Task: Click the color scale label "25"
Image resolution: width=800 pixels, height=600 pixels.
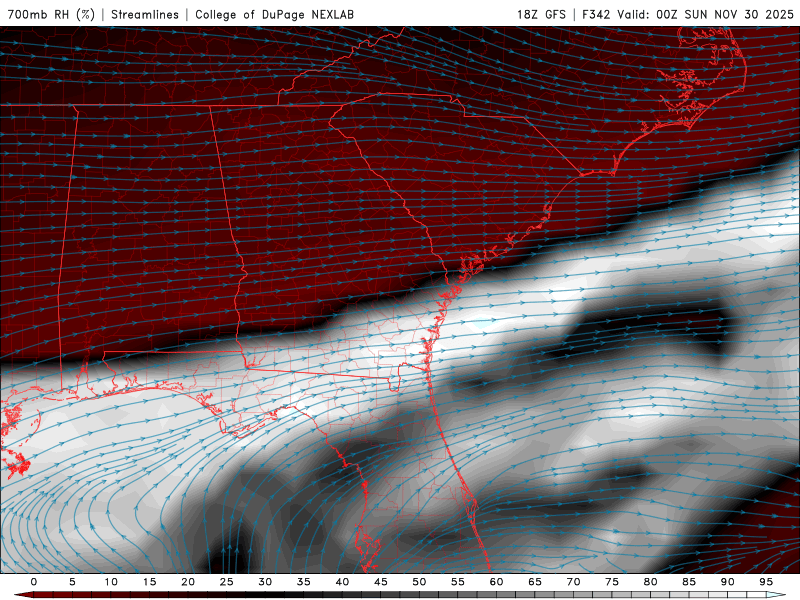Action: coord(227,582)
